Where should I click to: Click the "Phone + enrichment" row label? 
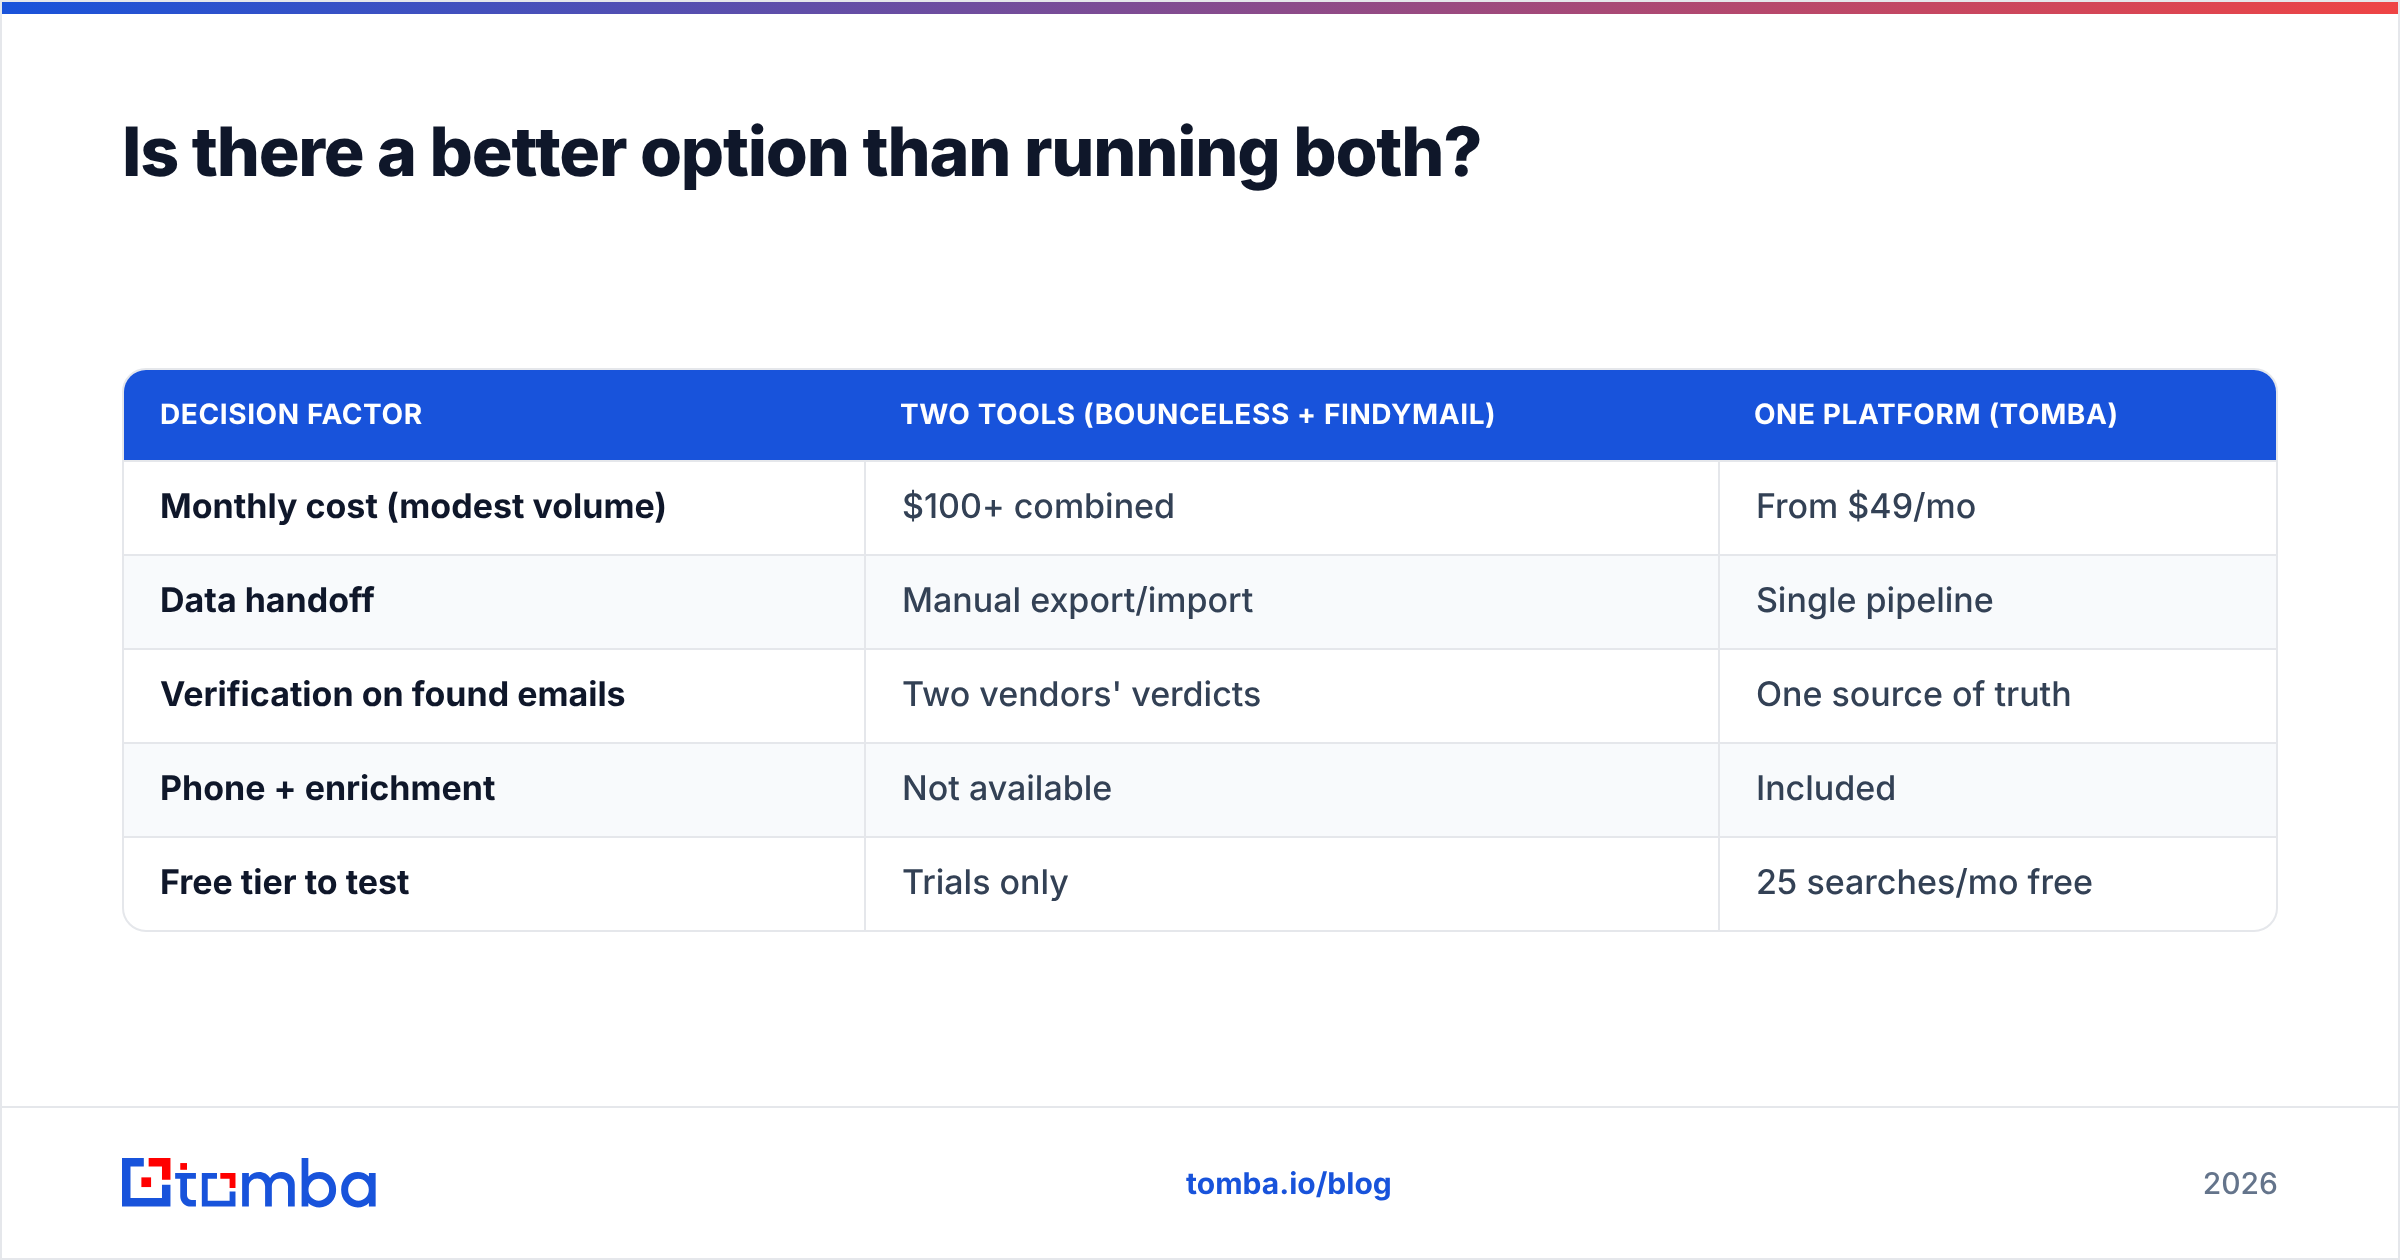[327, 789]
